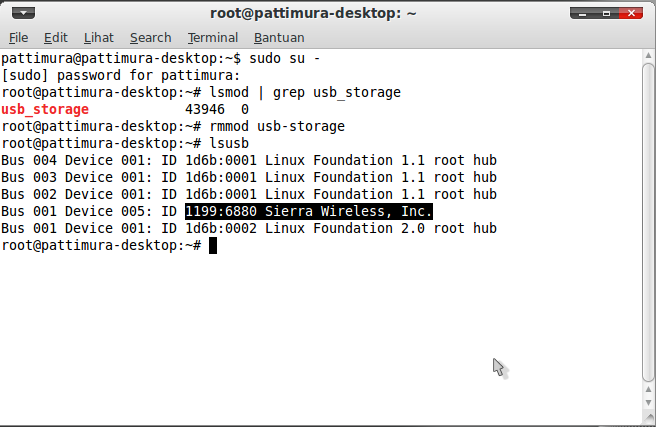Open the Terminal menu
Viewport: 656px width, 427px height.
click(x=212, y=38)
